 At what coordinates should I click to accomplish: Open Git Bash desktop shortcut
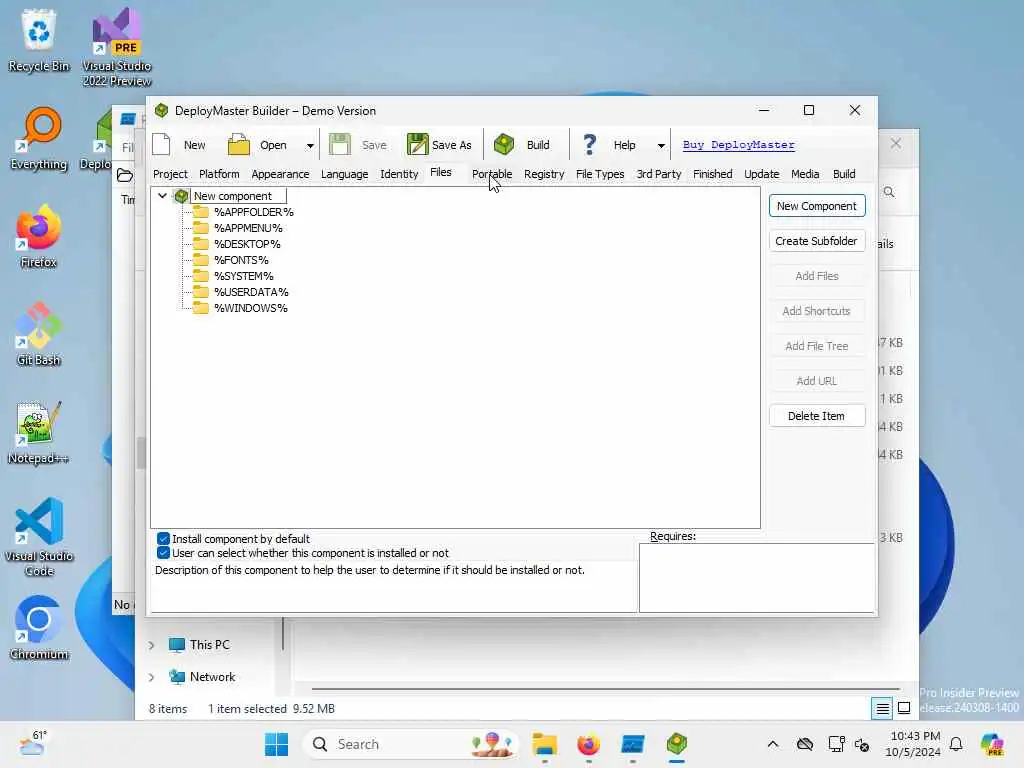39,334
